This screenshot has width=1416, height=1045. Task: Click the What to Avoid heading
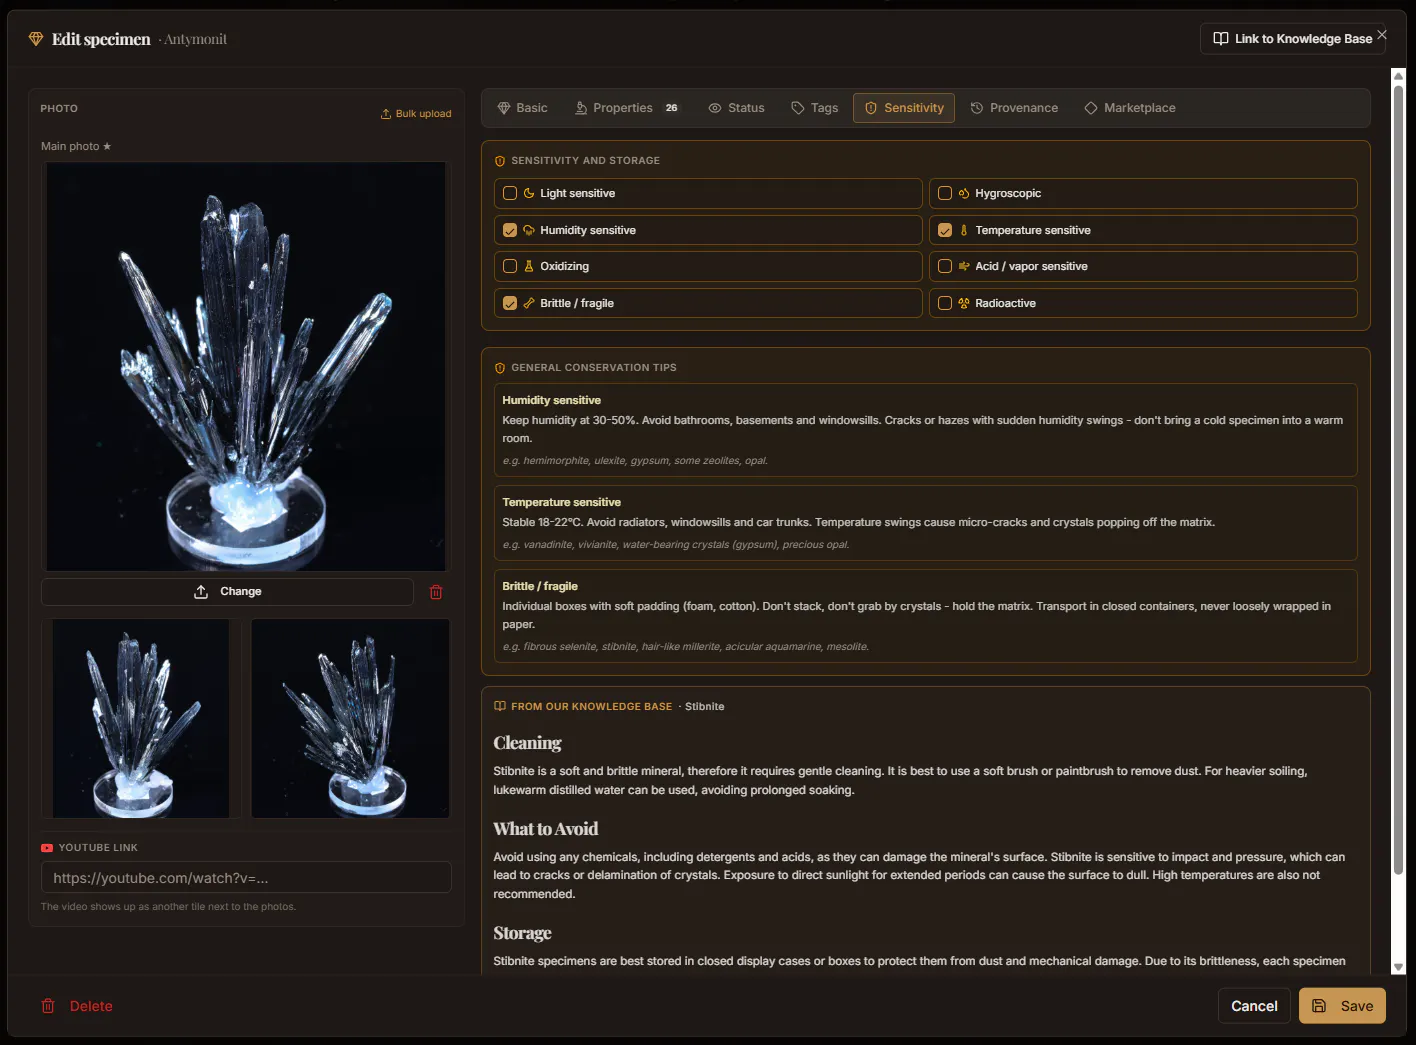(x=546, y=829)
